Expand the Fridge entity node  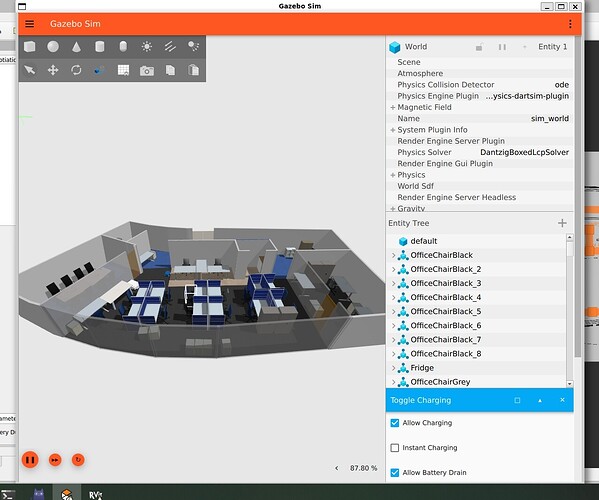393,368
